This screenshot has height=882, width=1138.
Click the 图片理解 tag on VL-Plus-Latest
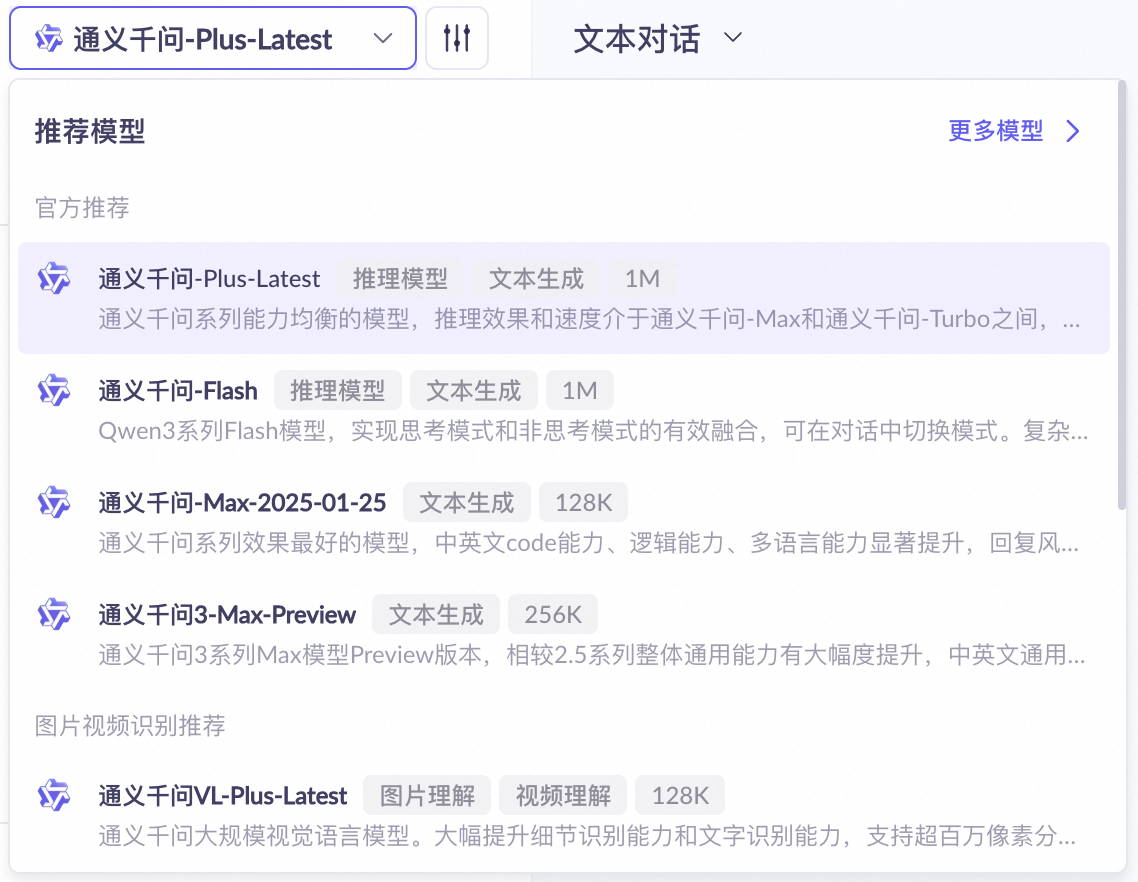tap(427, 796)
